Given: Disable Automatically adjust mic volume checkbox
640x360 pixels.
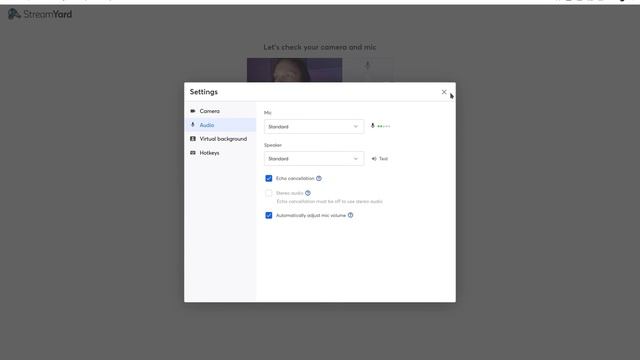Looking at the screenshot, I should click(269, 215).
